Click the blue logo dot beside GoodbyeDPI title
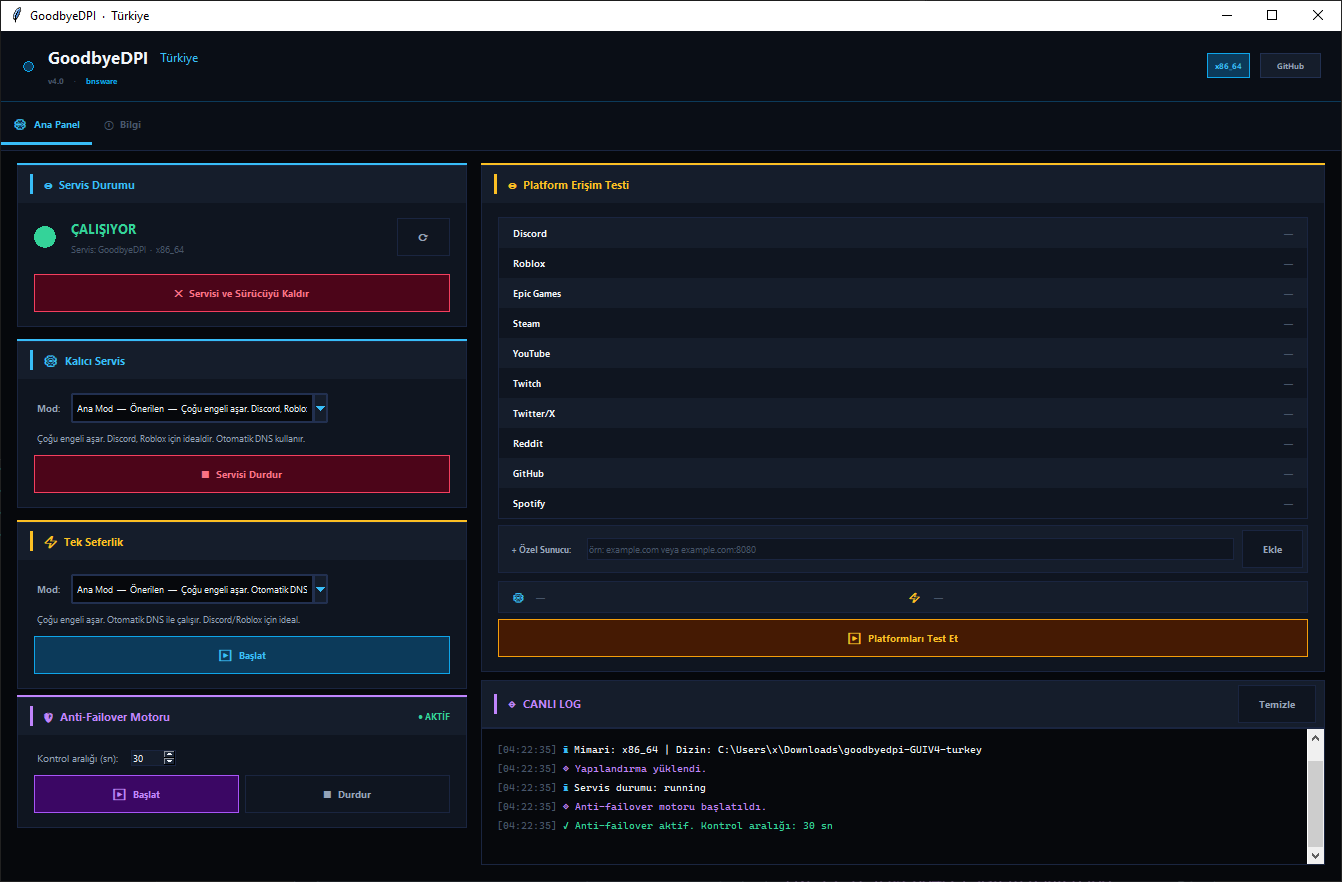Image resolution: width=1342 pixels, height=882 pixels. point(28,66)
